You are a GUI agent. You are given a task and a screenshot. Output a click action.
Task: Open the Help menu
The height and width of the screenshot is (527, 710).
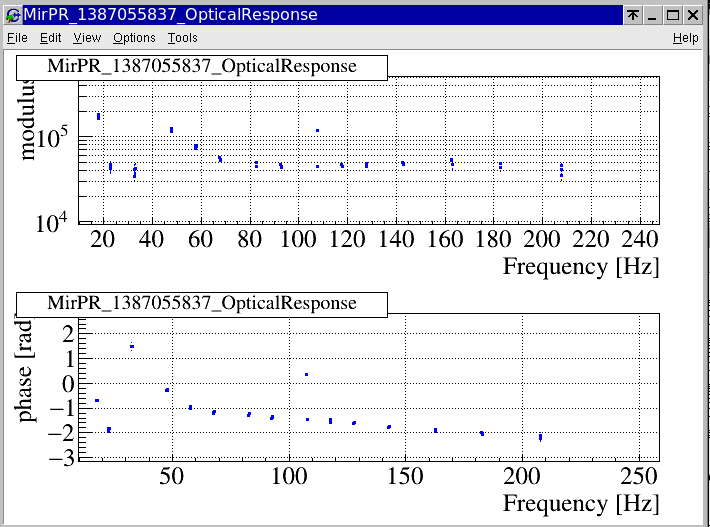click(x=685, y=38)
